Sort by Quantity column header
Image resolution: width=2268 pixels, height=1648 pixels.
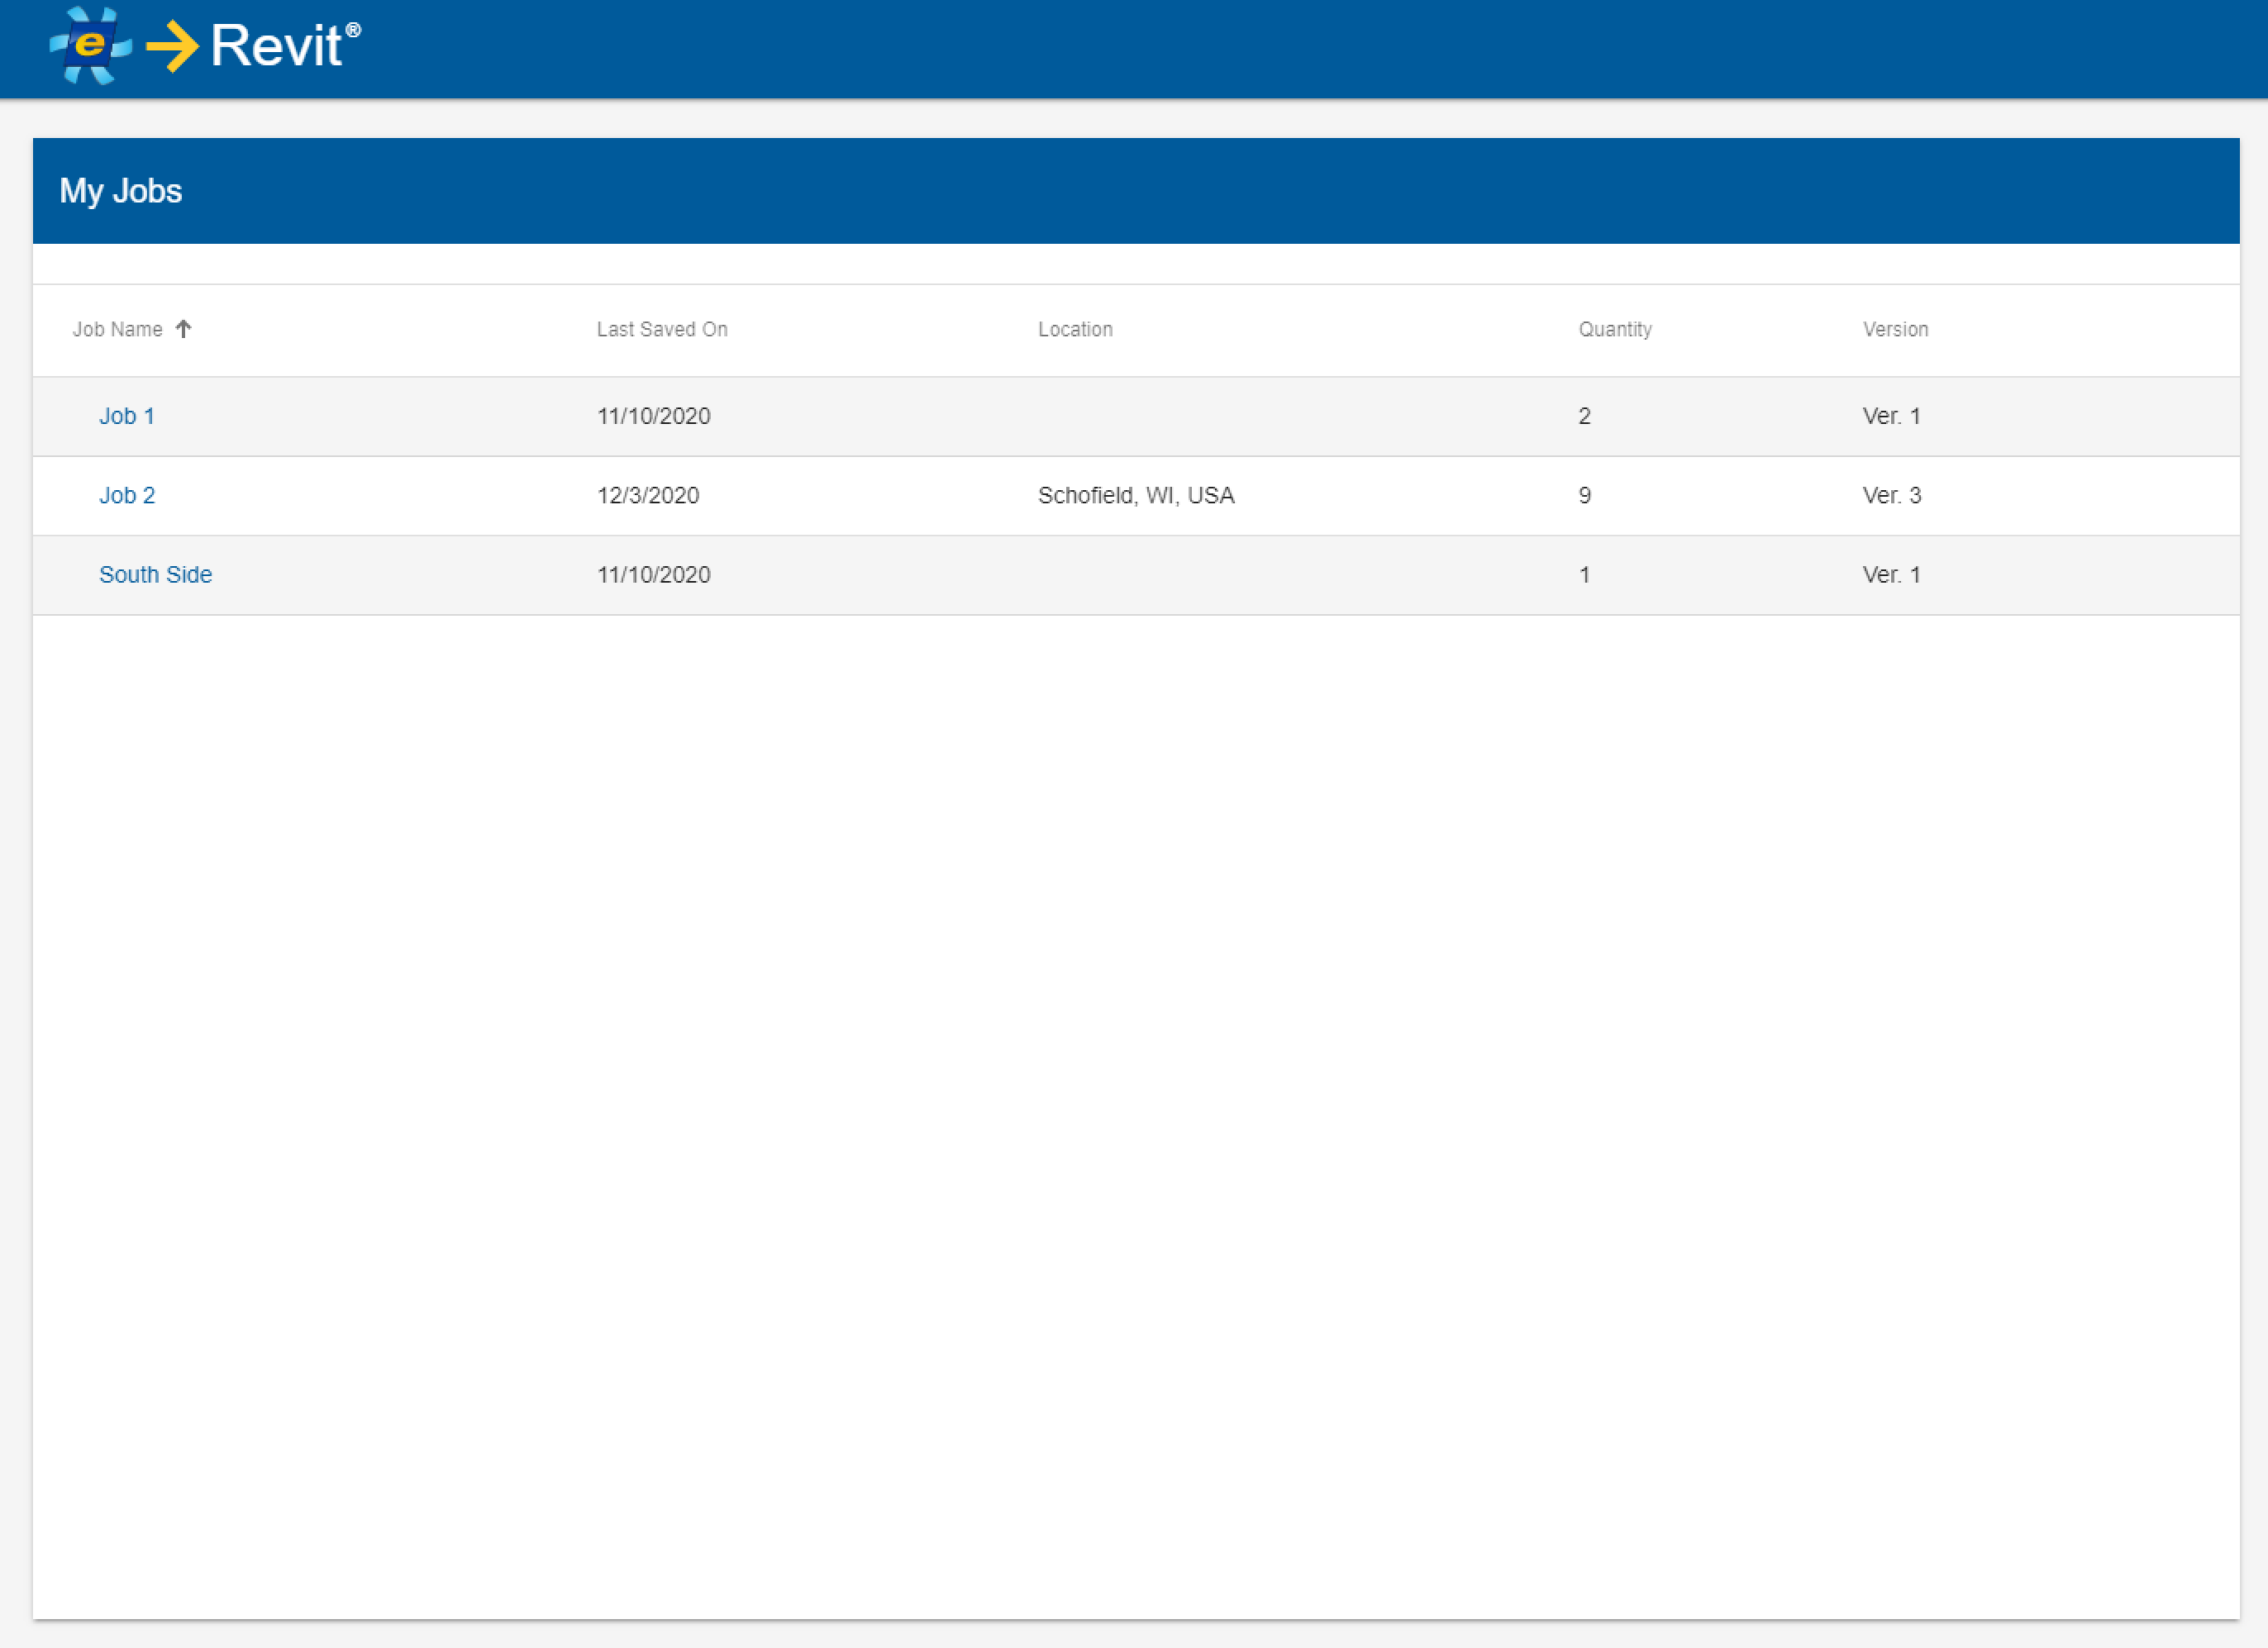coord(1615,329)
